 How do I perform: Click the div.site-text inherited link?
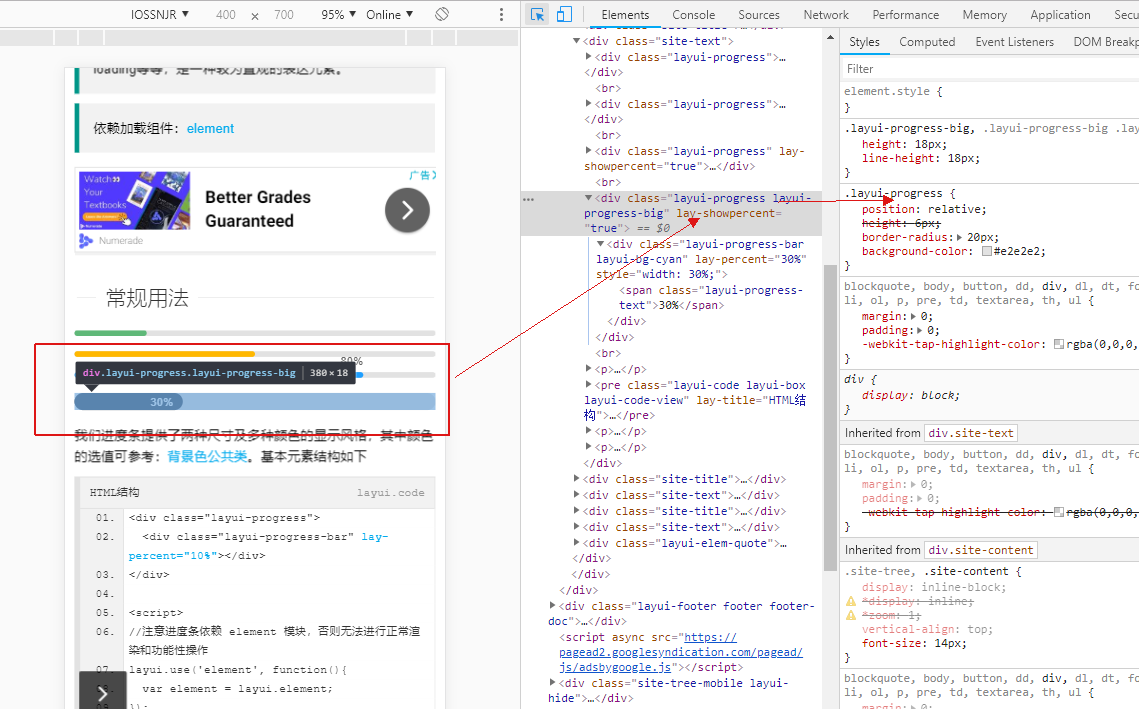[970, 433]
